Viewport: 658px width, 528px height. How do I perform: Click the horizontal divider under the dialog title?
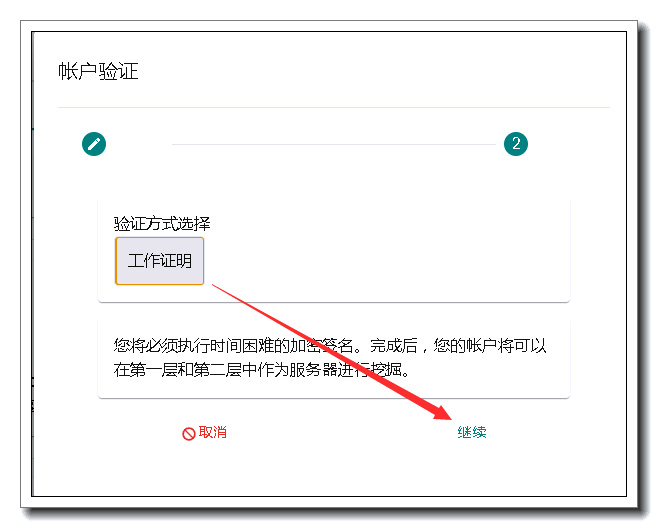[334, 107]
